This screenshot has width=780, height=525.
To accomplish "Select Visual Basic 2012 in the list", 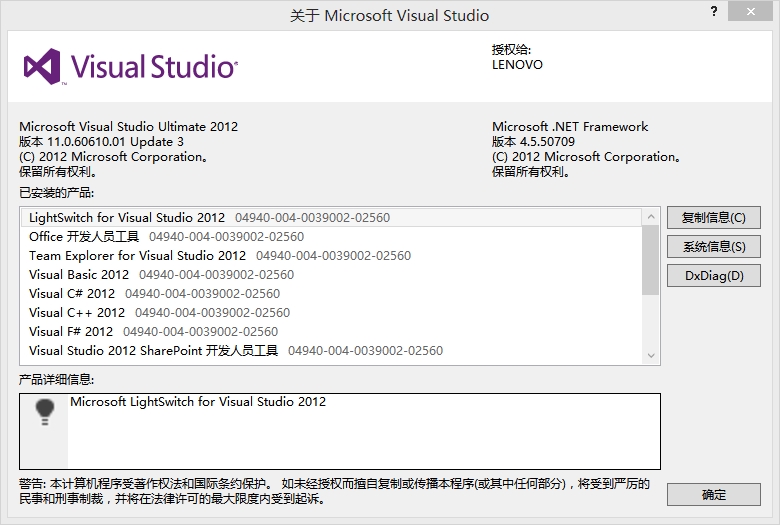I will (79, 275).
